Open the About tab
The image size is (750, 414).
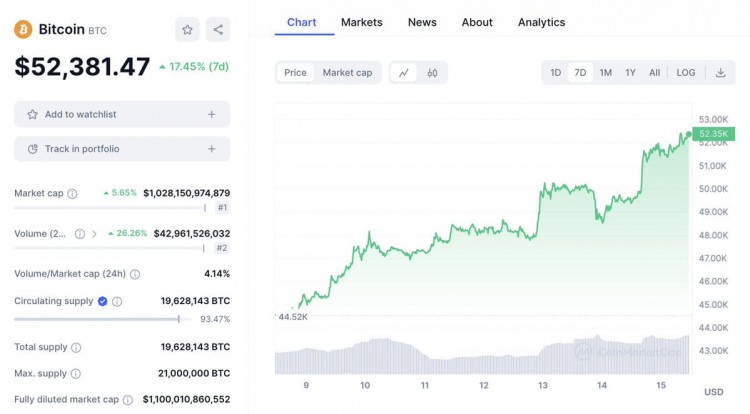477,22
